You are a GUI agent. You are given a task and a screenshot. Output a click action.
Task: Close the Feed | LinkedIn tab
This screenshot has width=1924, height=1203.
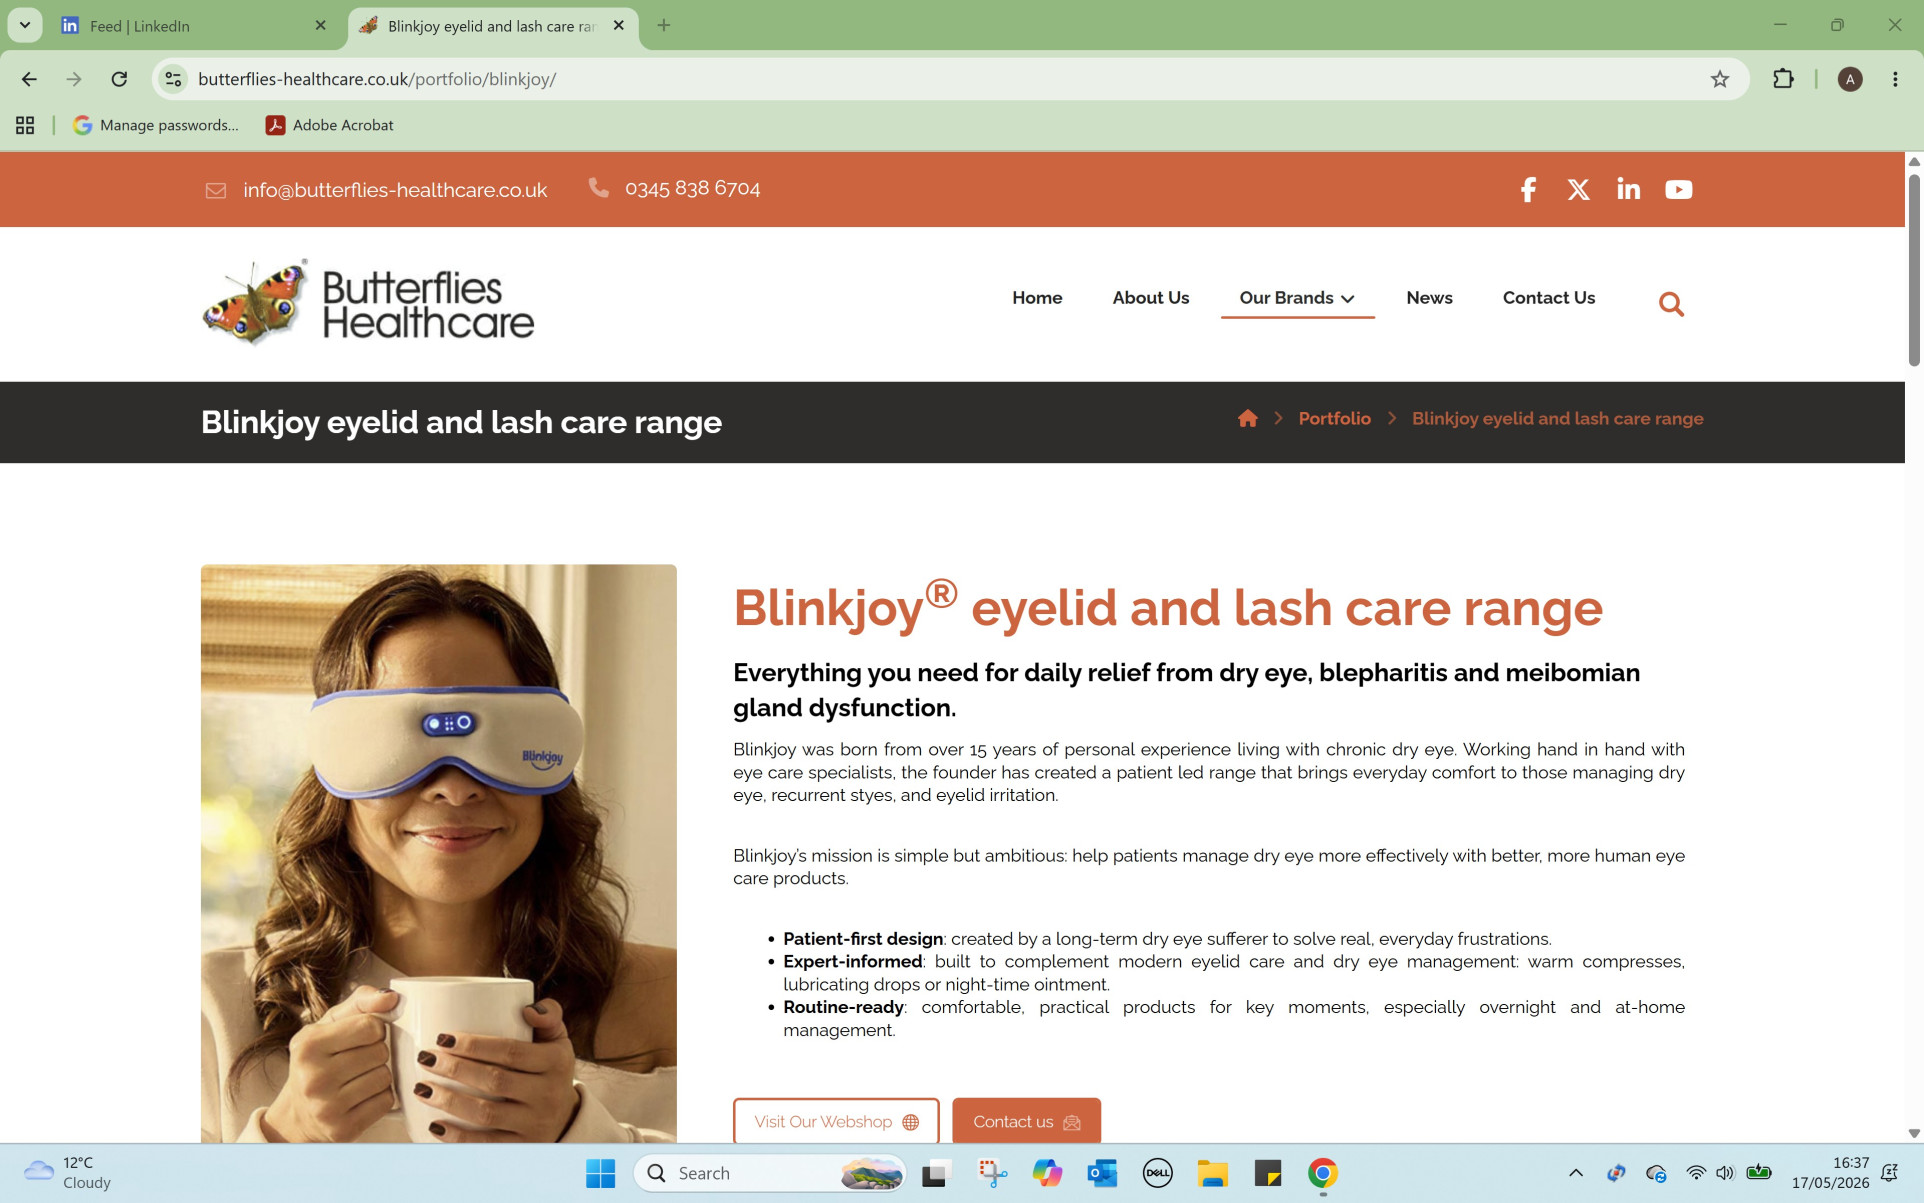coord(320,26)
